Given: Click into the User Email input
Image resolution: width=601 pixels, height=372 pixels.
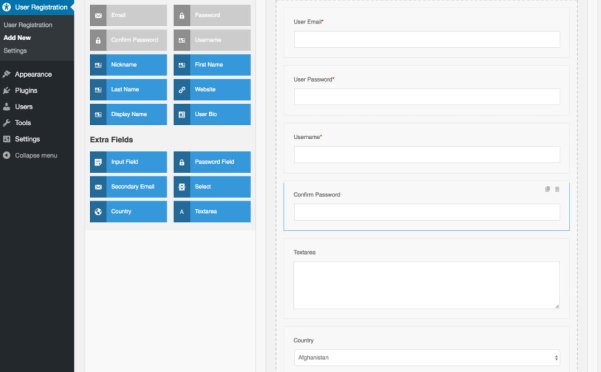Looking at the screenshot, I should (x=427, y=39).
